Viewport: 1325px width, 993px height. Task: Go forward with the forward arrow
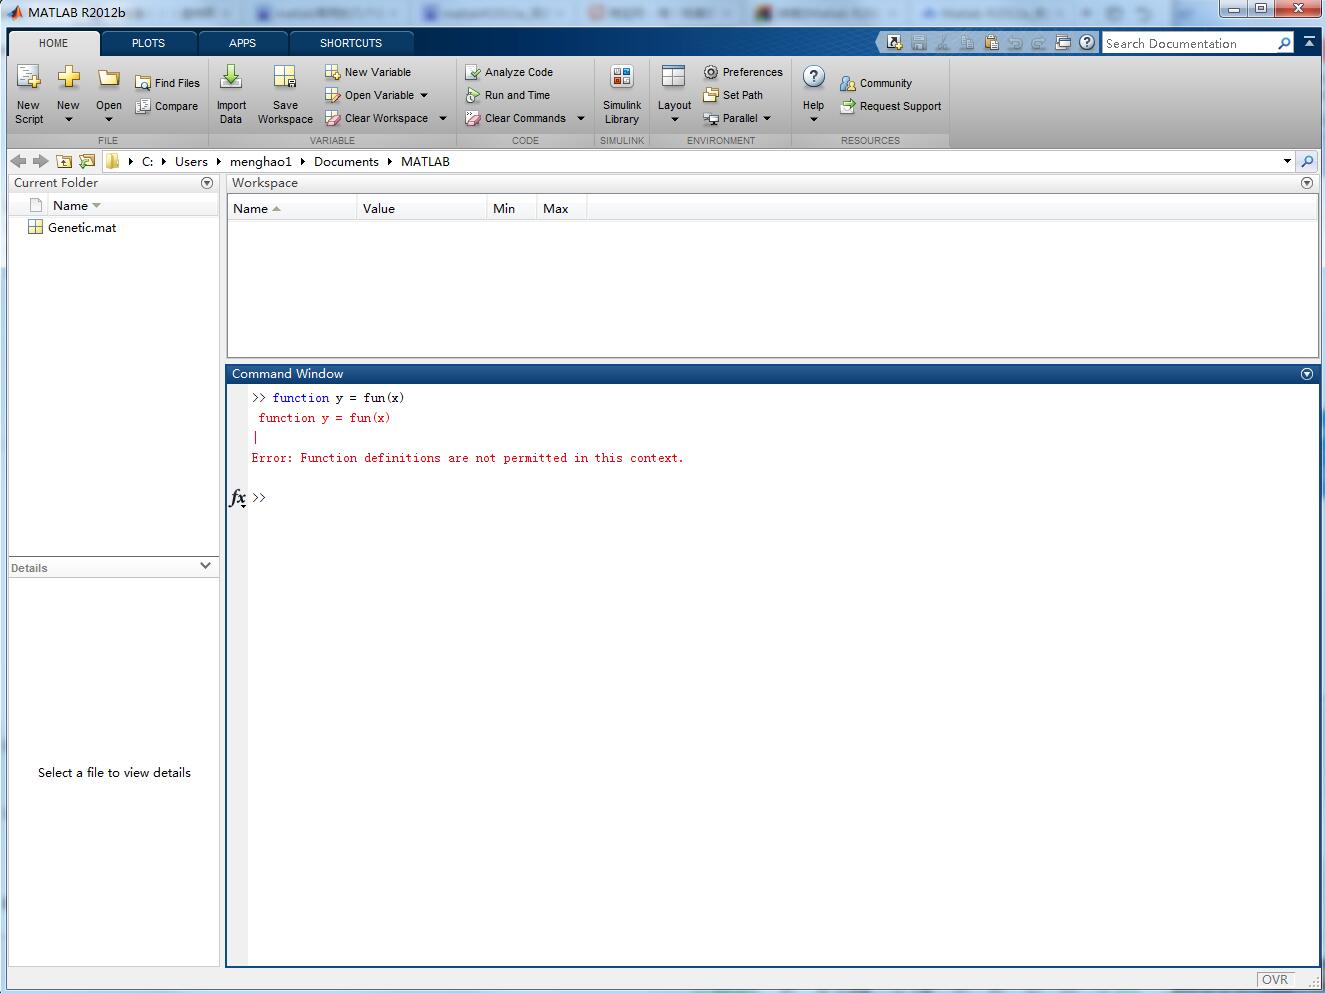coord(41,161)
